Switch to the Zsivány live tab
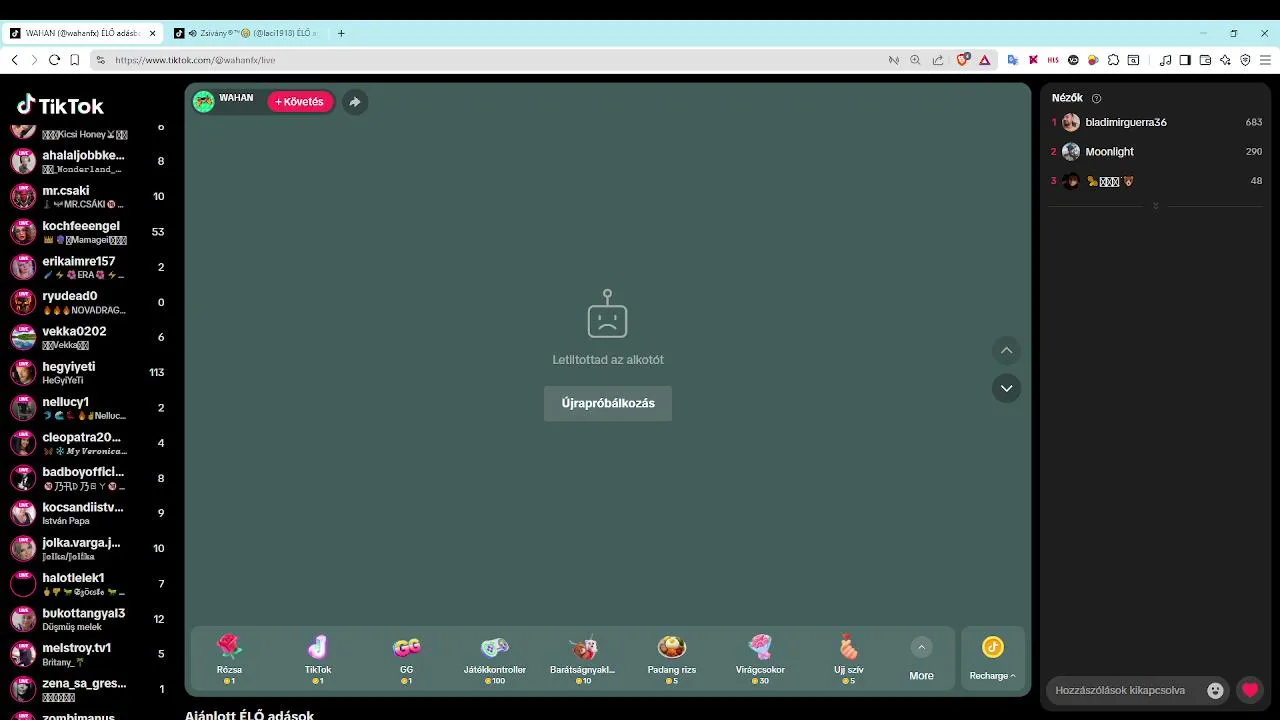This screenshot has width=1280, height=720. pyautogui.click(x=246, y=33)
